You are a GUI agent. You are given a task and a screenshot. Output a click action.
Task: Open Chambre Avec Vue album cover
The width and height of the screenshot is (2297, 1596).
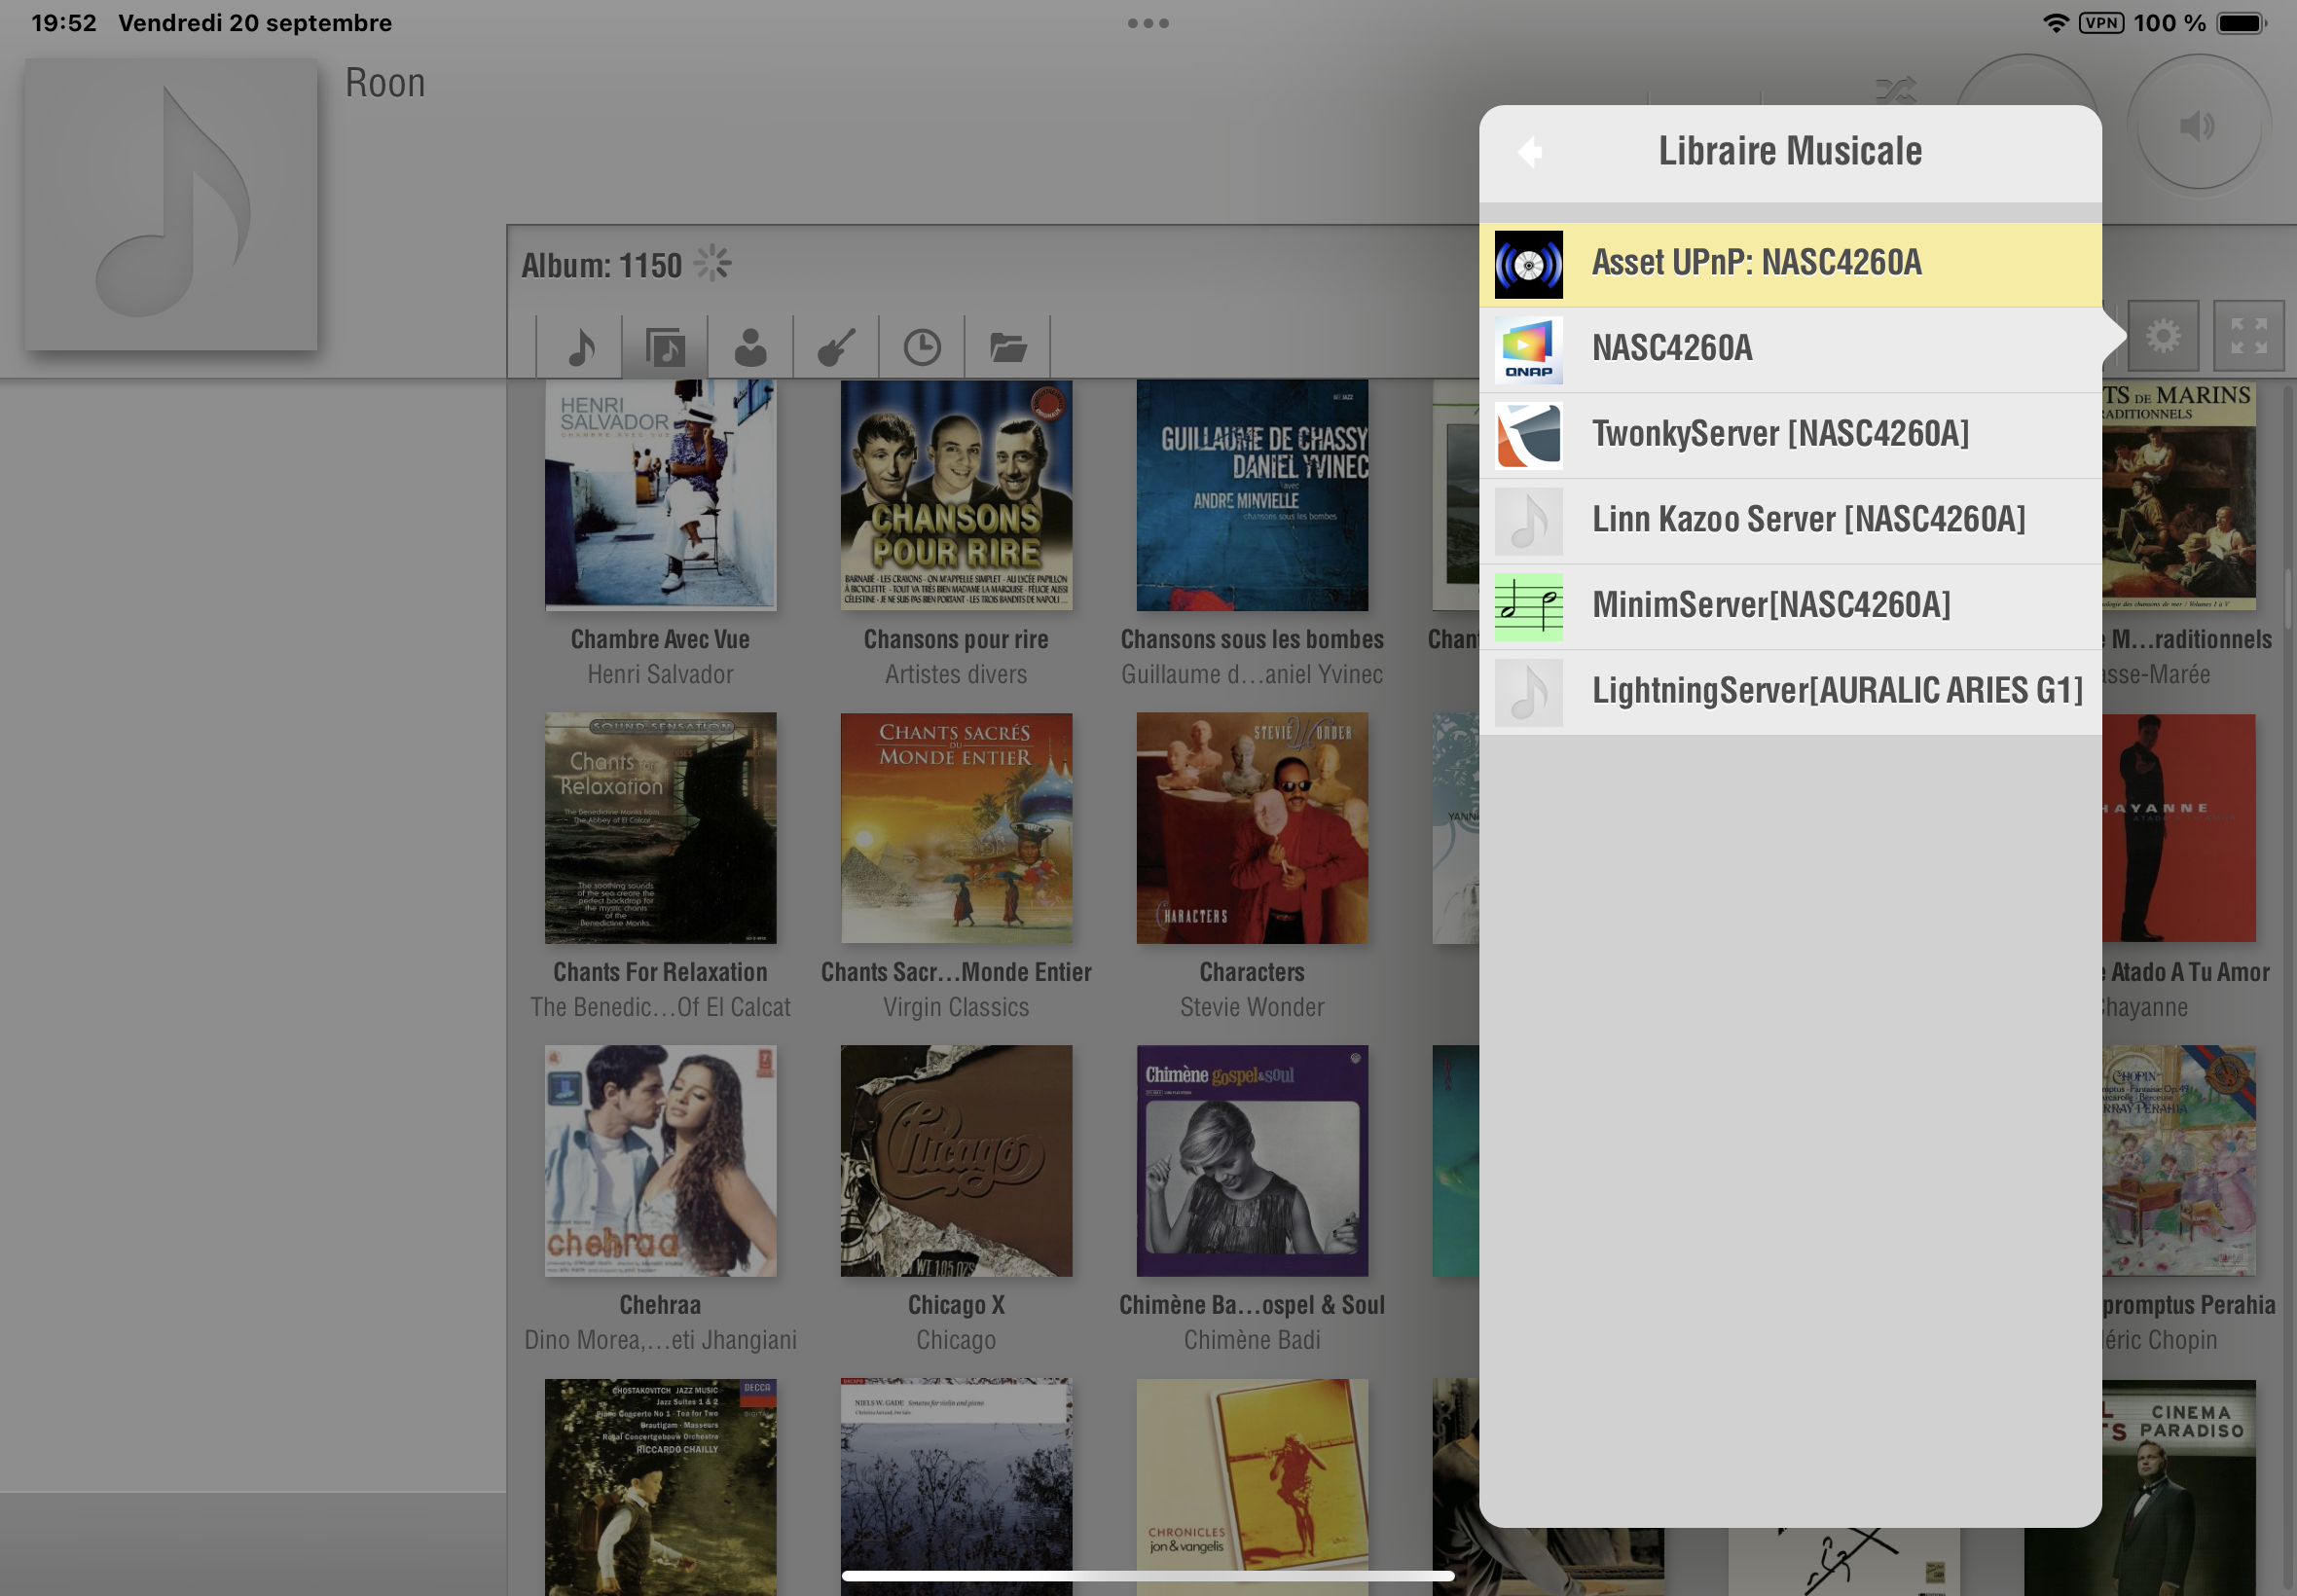660,495
